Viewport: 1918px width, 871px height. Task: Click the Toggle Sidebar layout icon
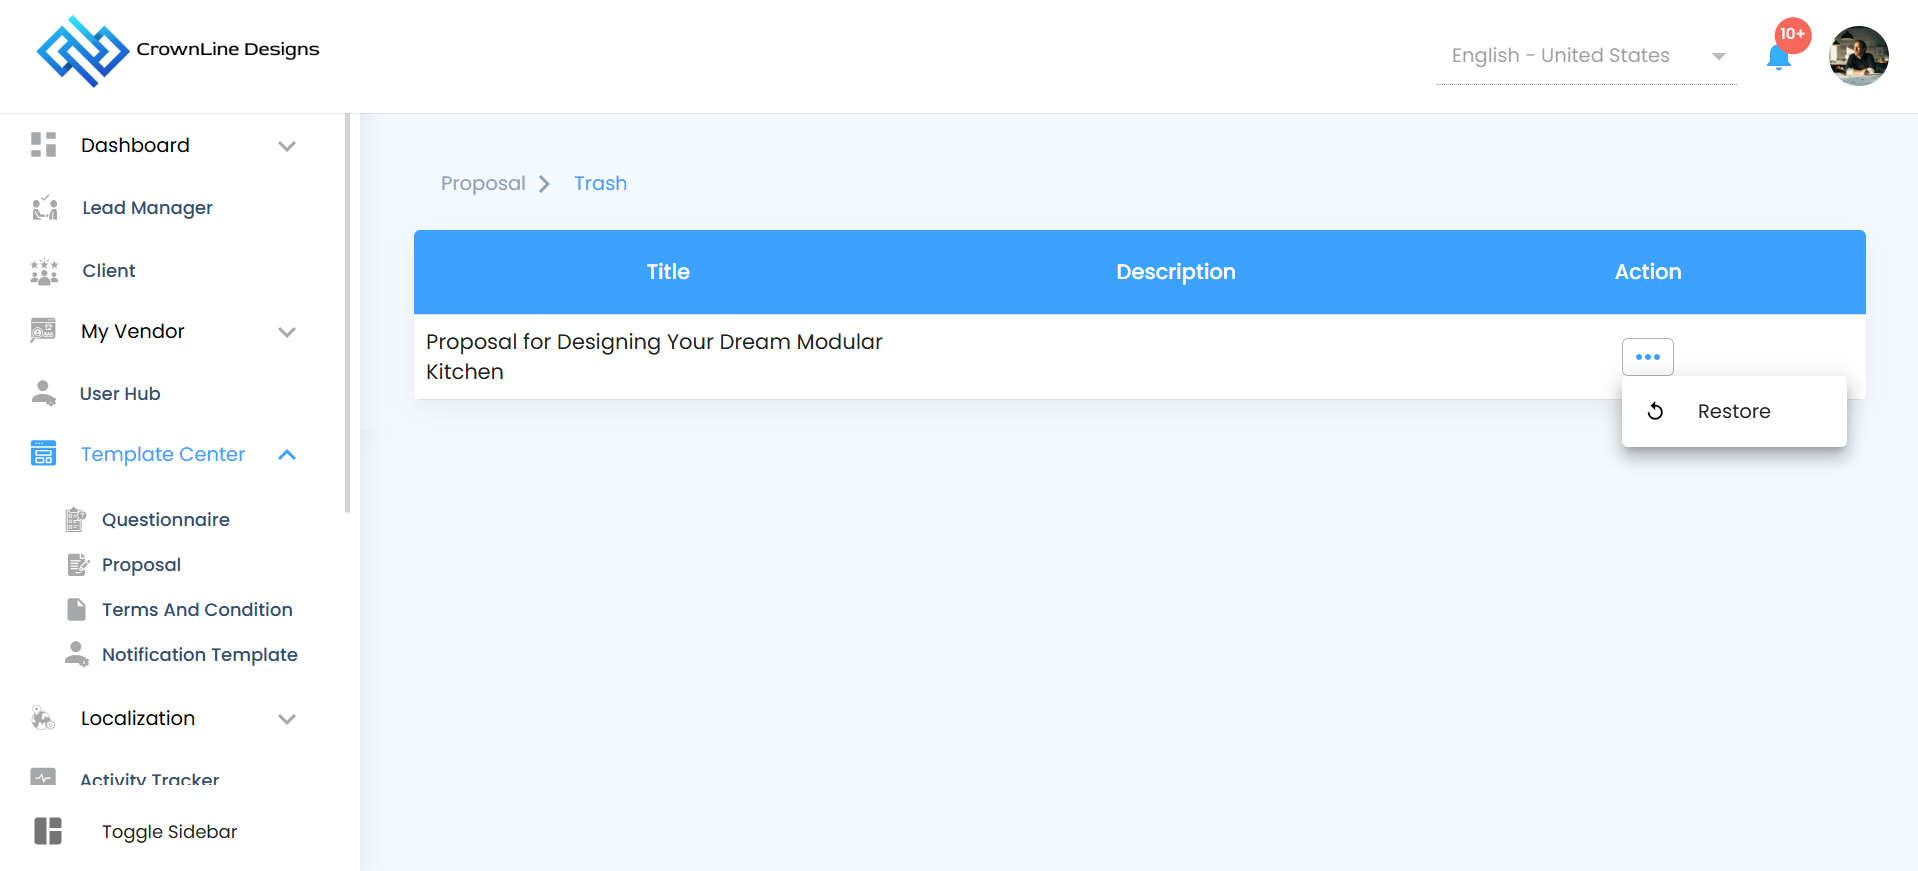48,831
